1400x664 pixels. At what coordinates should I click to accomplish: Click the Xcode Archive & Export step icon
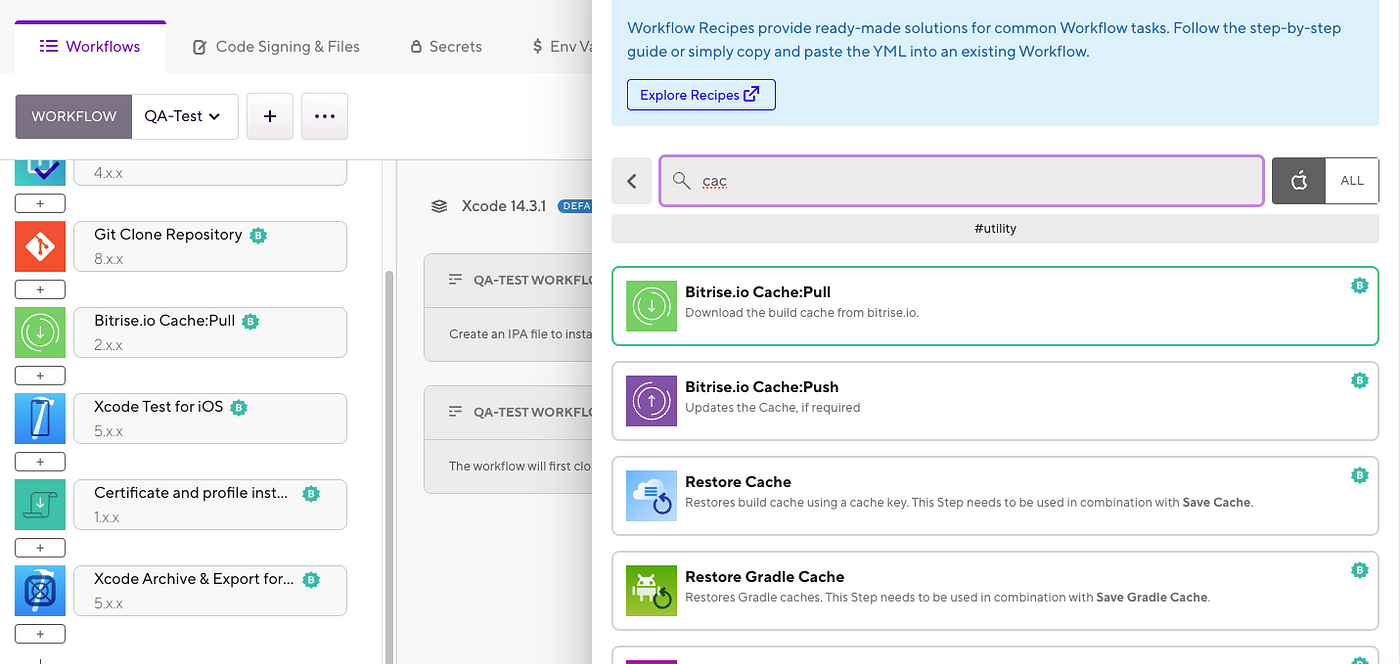40,590
